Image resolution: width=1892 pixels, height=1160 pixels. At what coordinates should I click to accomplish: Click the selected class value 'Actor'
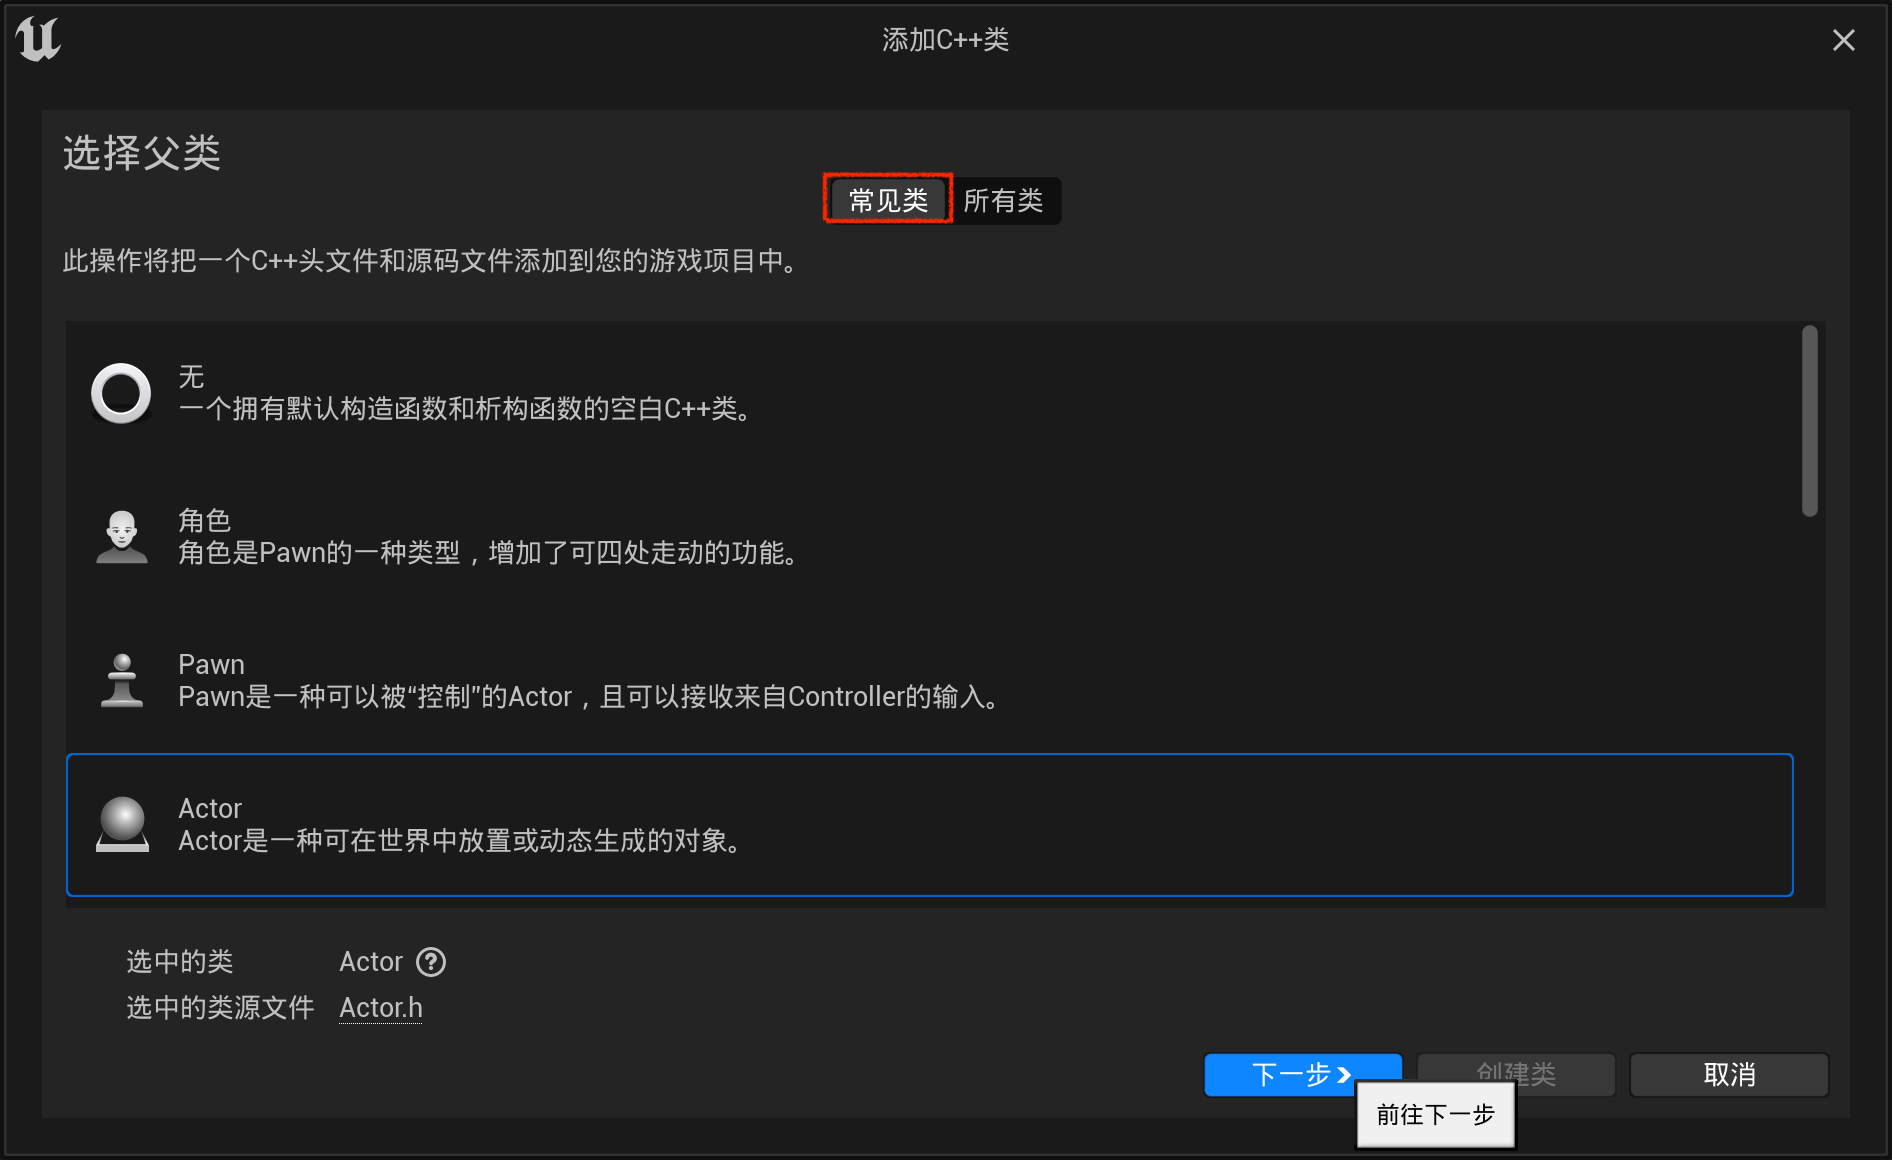pos(371,962)
